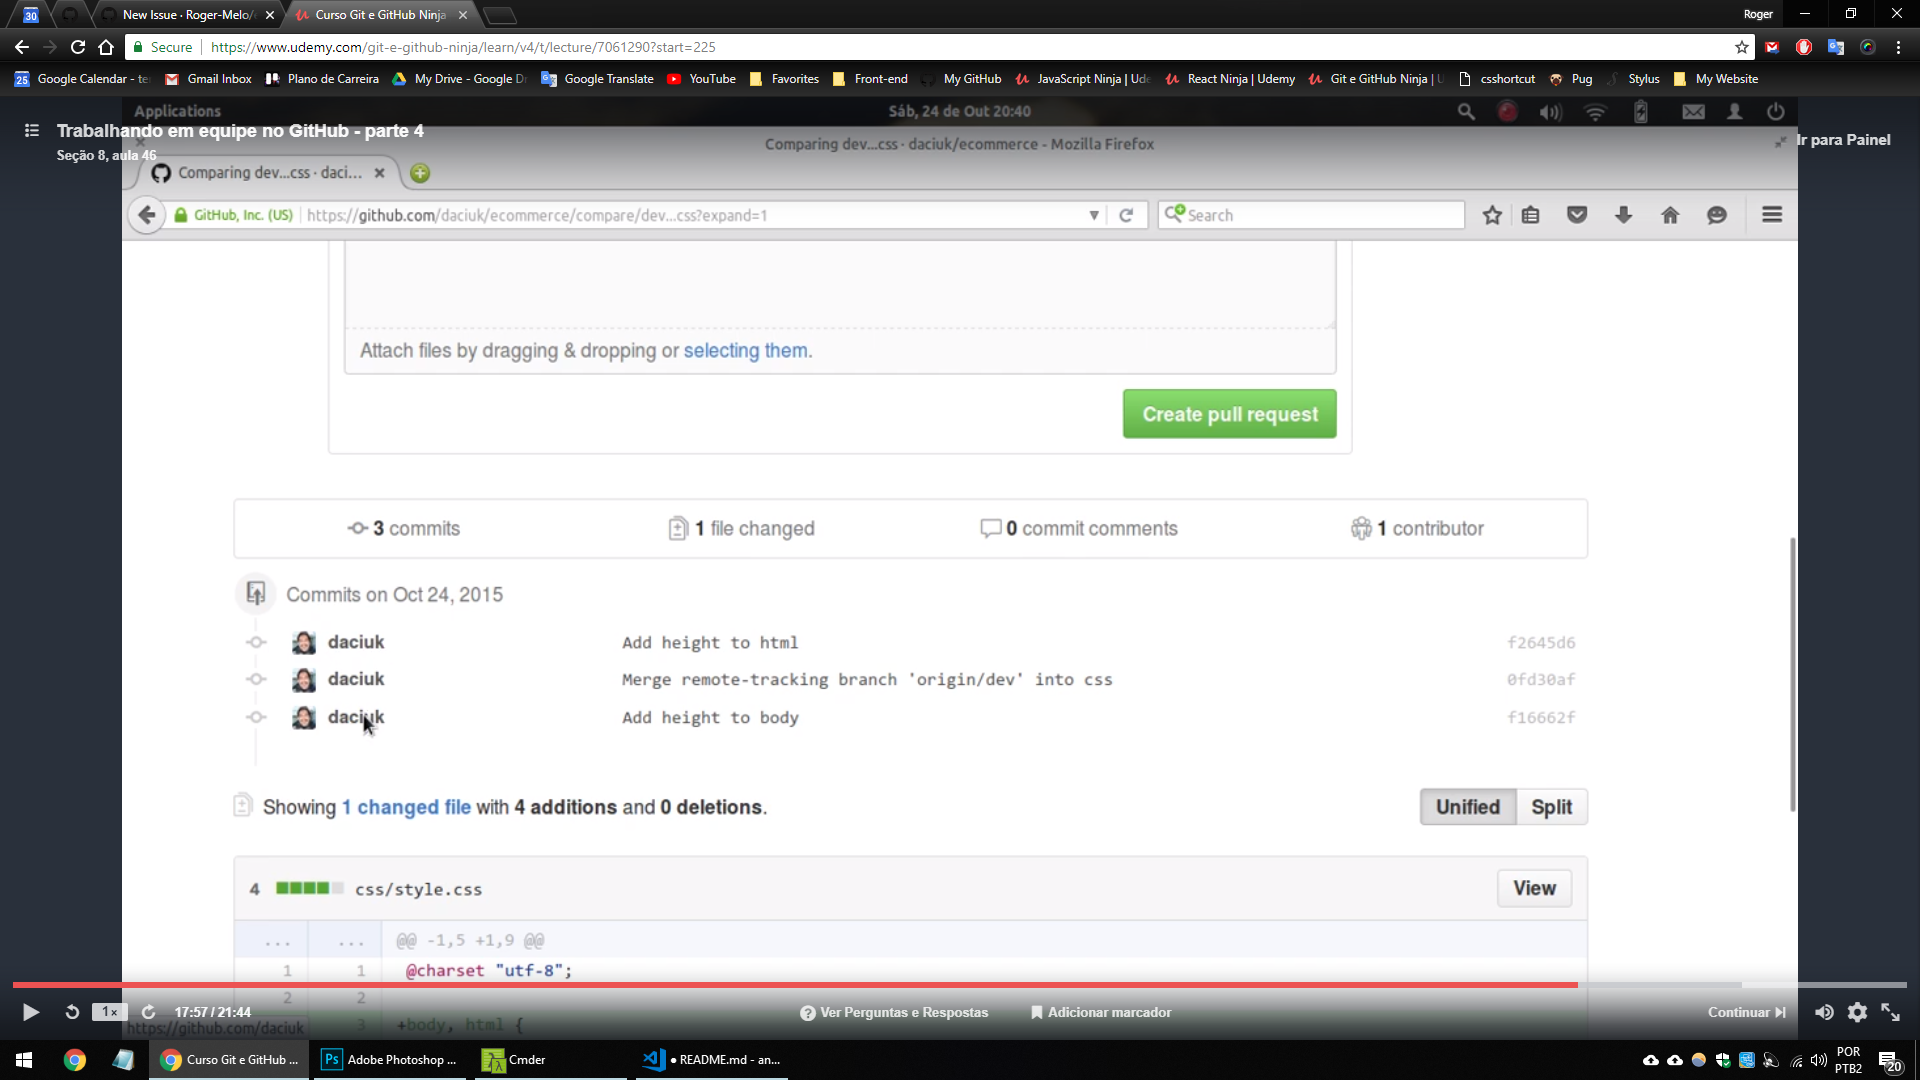Viewport: 1920px width, 1080px height.
Task: Open the Favorites bookmarks folder
Action: click(784, 79)
